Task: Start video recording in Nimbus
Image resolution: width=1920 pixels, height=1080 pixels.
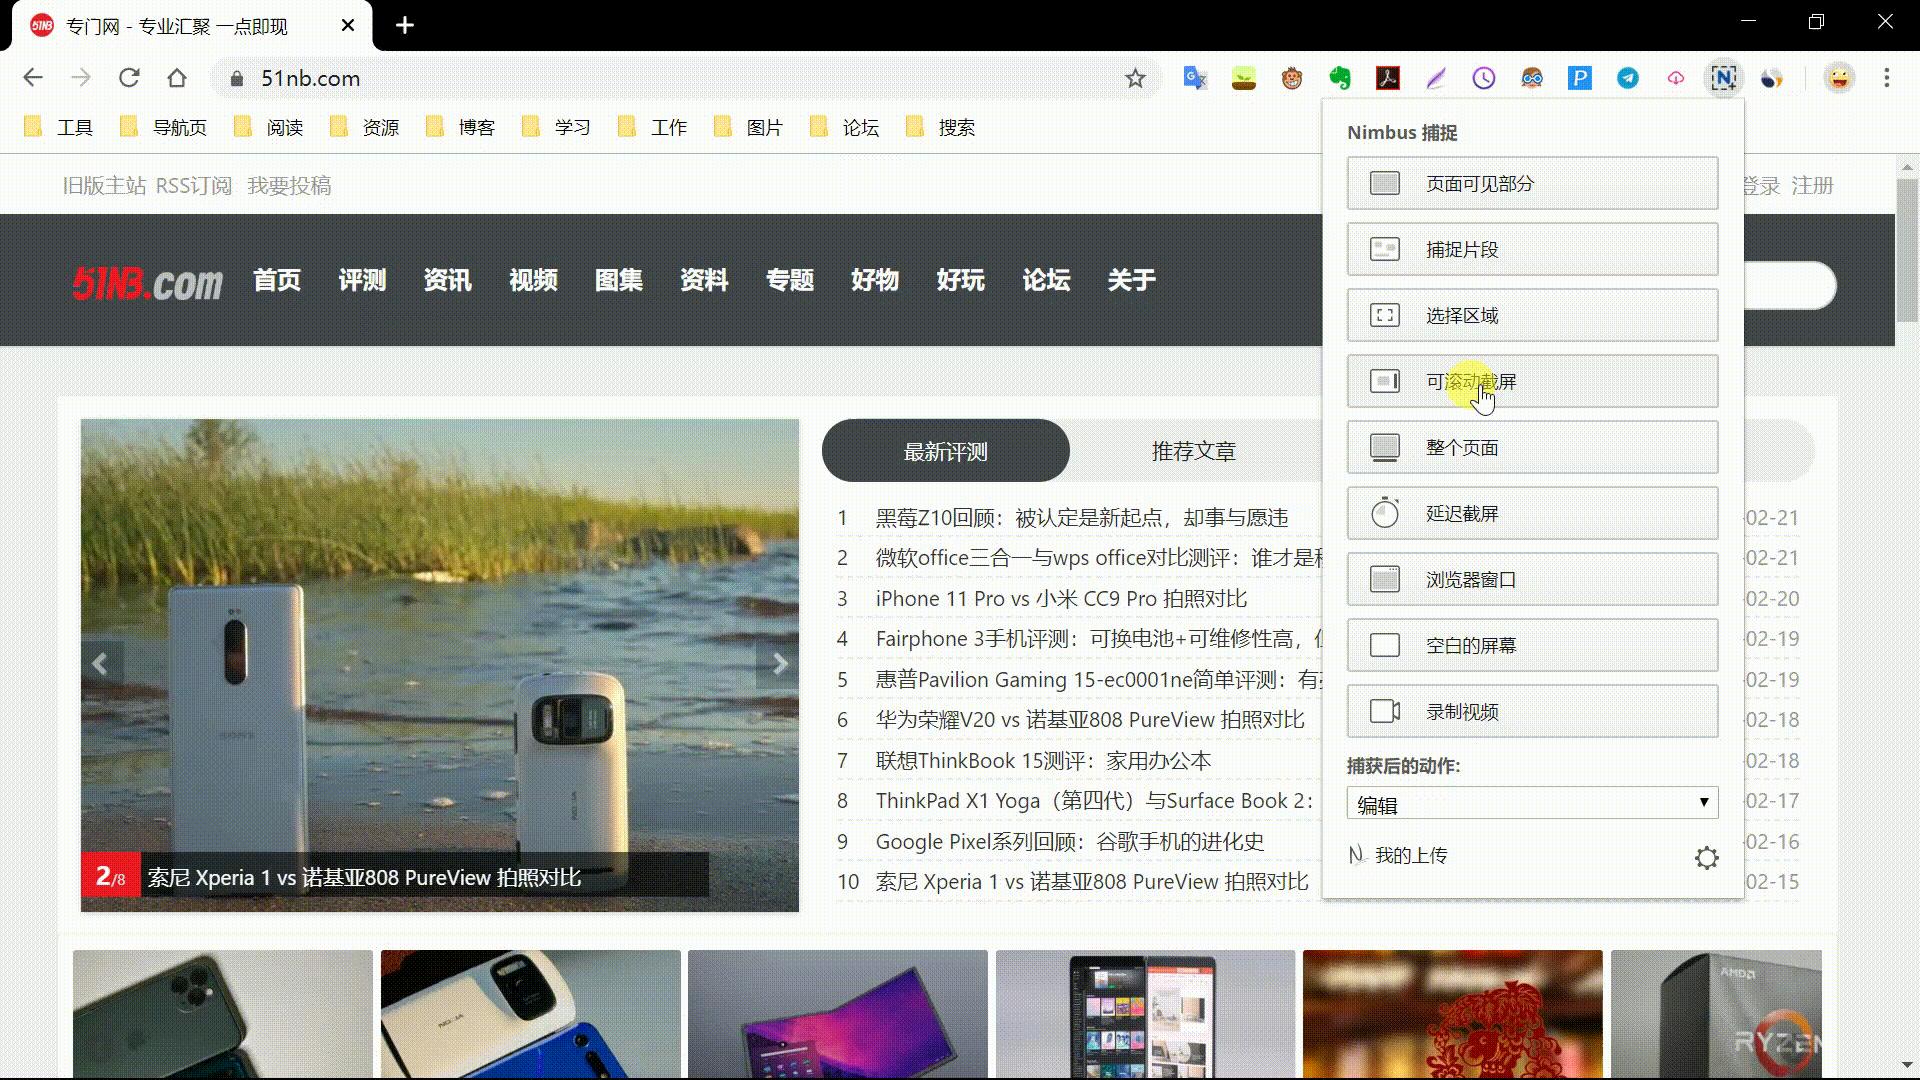Action: [x=1531, y=711]
